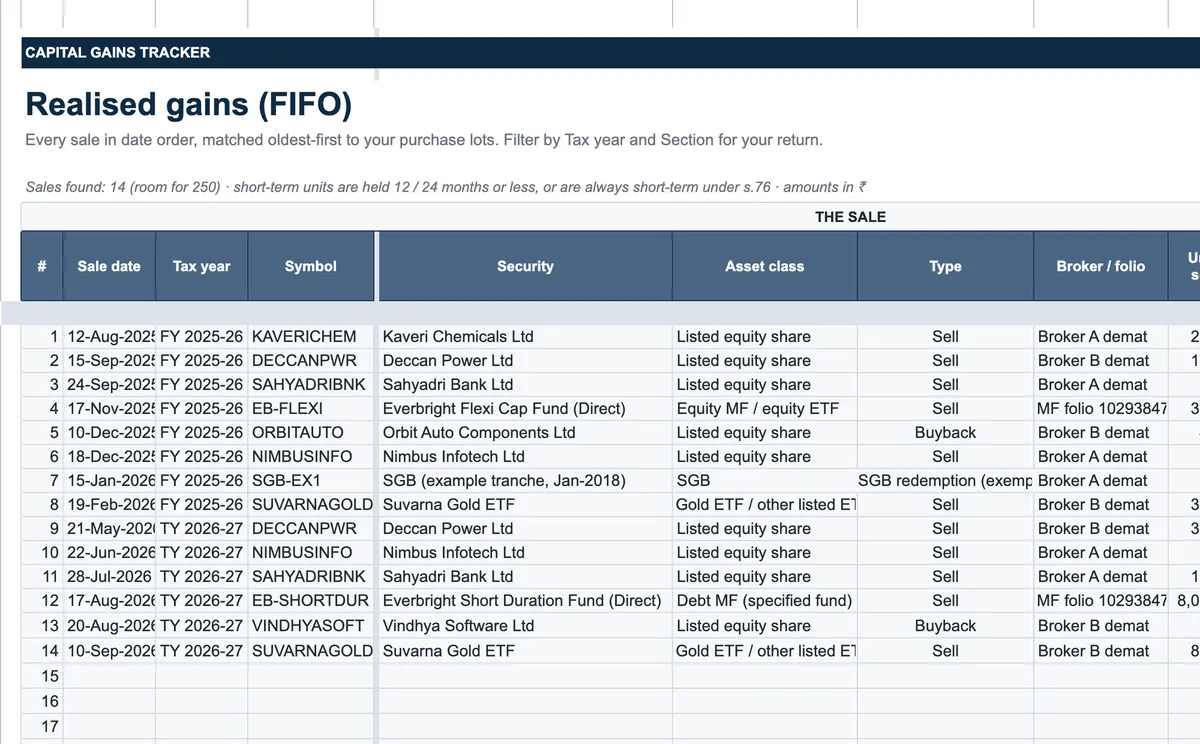This screenshot has width=1200, height=744.
Task: Click the sale date 12-Aug-2025 cell
Action: pos(109,337)
